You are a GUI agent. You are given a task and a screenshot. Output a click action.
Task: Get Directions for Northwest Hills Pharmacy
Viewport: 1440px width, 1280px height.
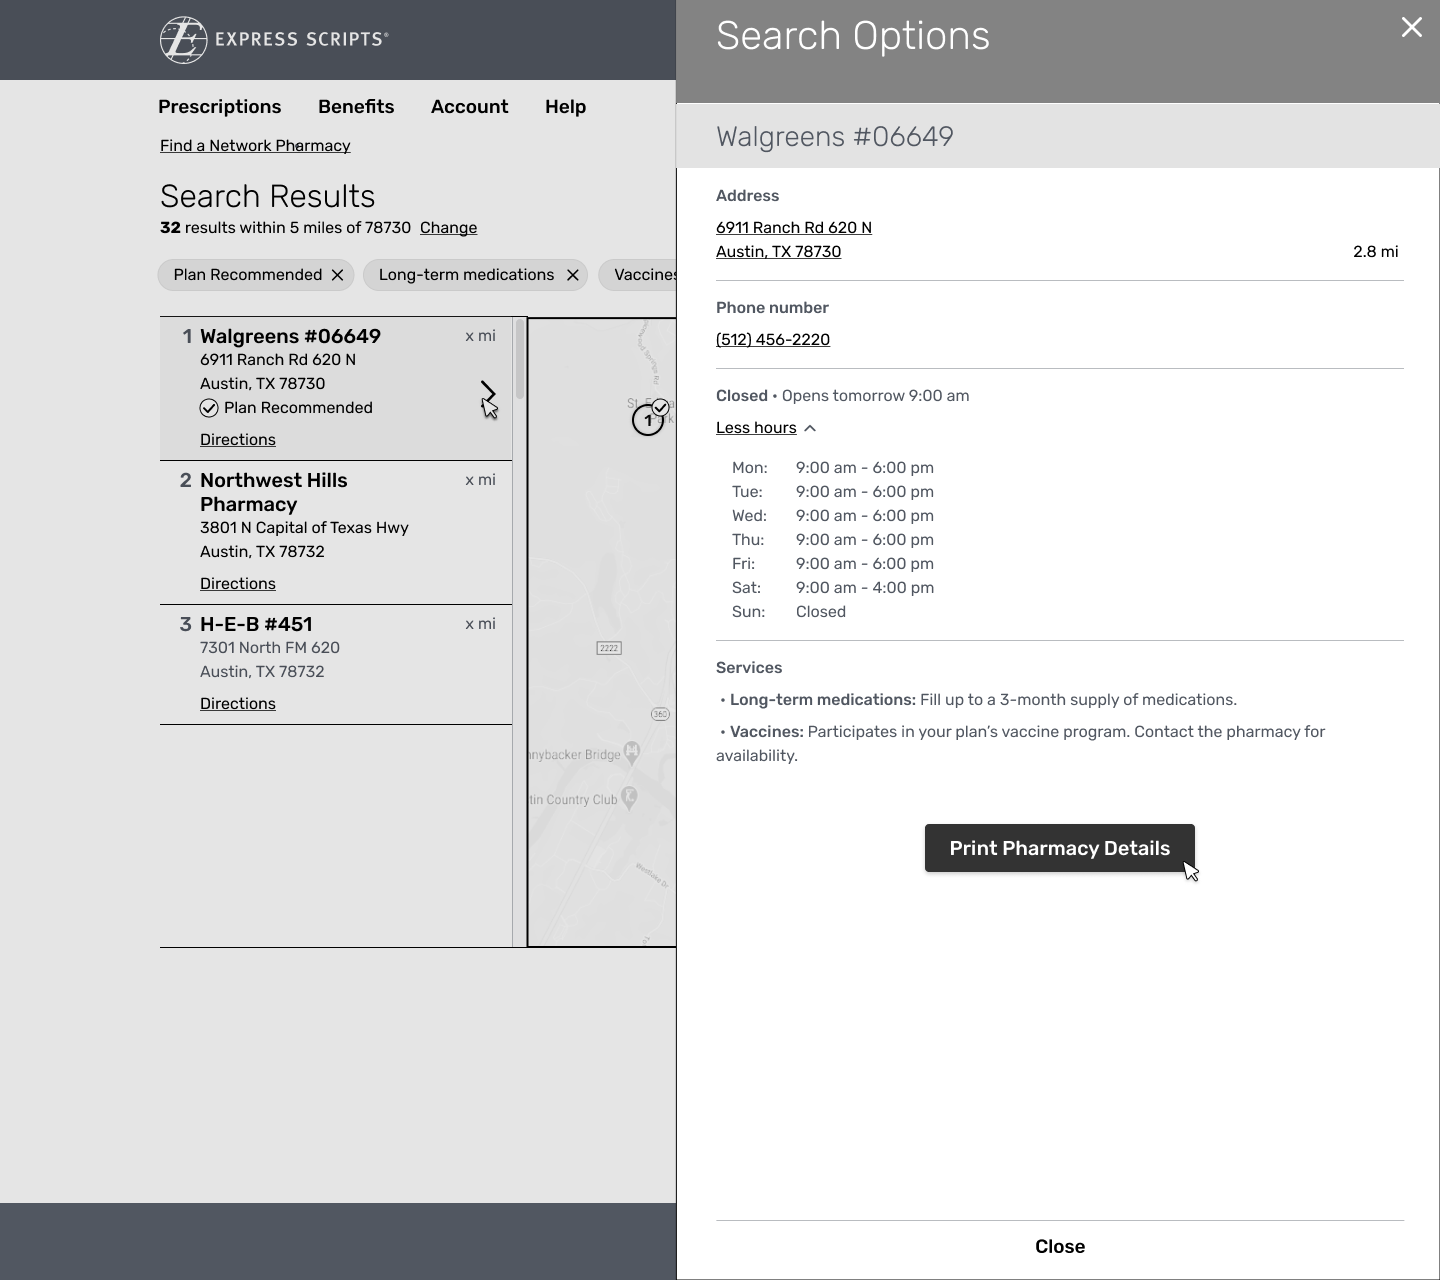coord(238,584)
